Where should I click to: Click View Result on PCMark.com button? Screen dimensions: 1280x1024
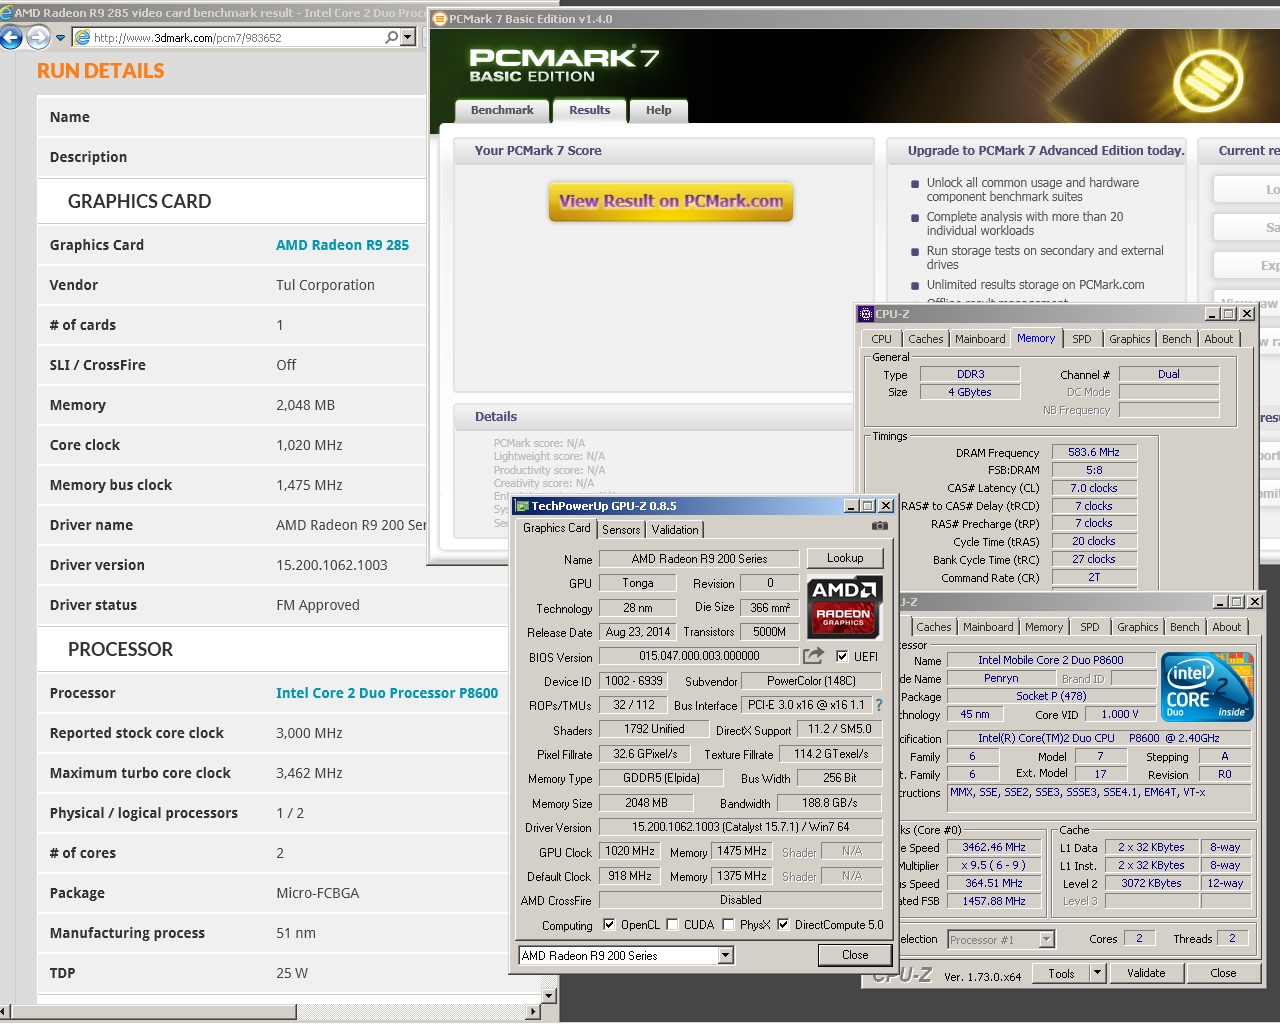(671, 201)
